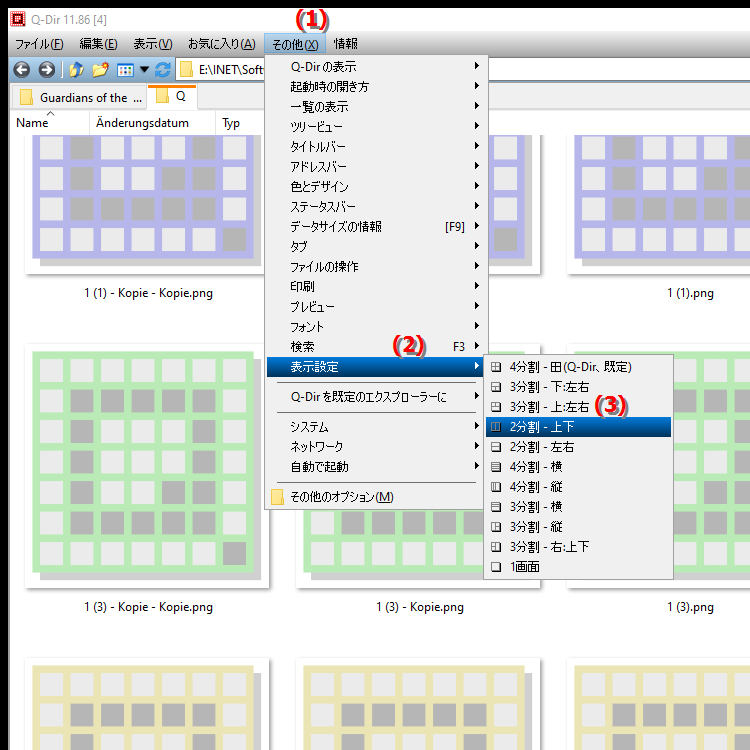The height and width of the screenshot is (750, 750).
Task: Choose 2分割 - 上下 layout icon
Action: (496, 427)
